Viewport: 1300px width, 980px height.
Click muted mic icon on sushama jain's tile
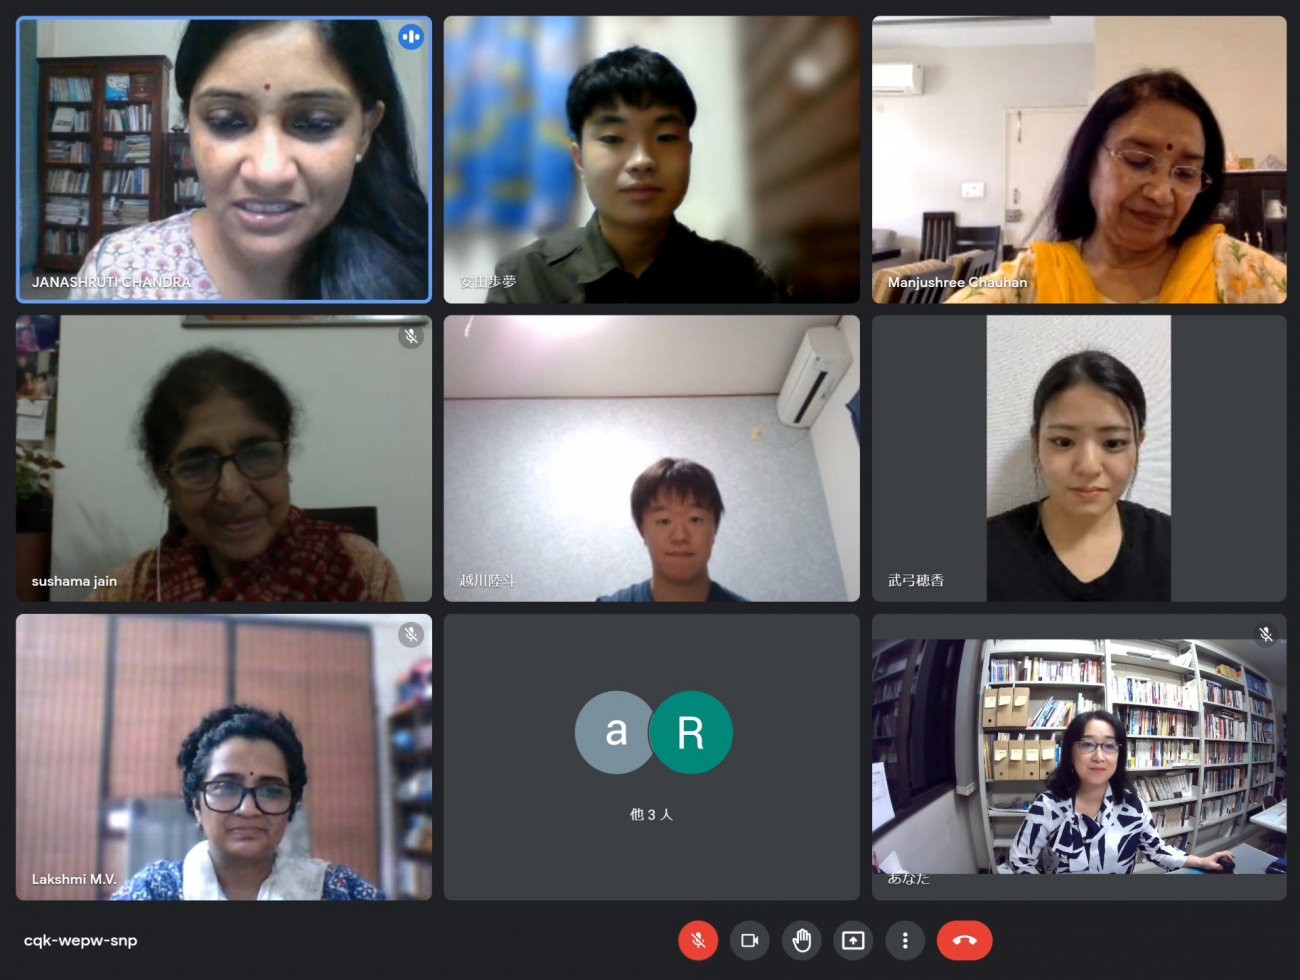411,336
